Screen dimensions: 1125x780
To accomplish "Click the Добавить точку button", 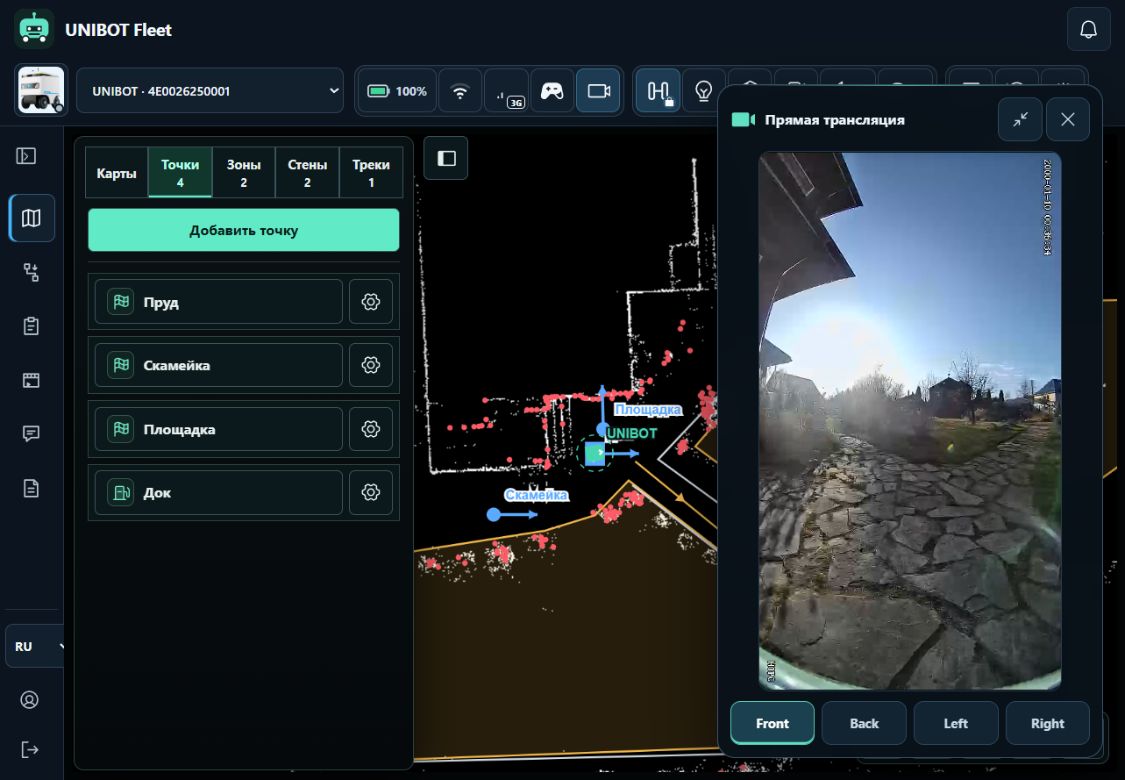I will pos(243,230).
